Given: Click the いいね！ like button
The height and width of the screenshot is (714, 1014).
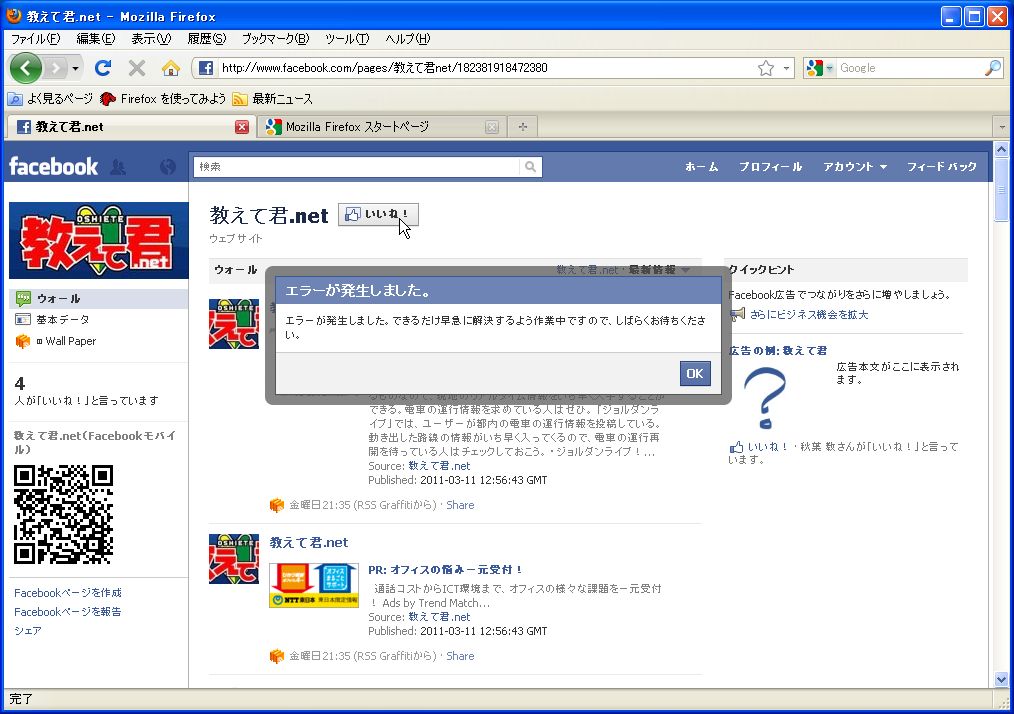Looking at the screenshot, I should pos(378,215).
